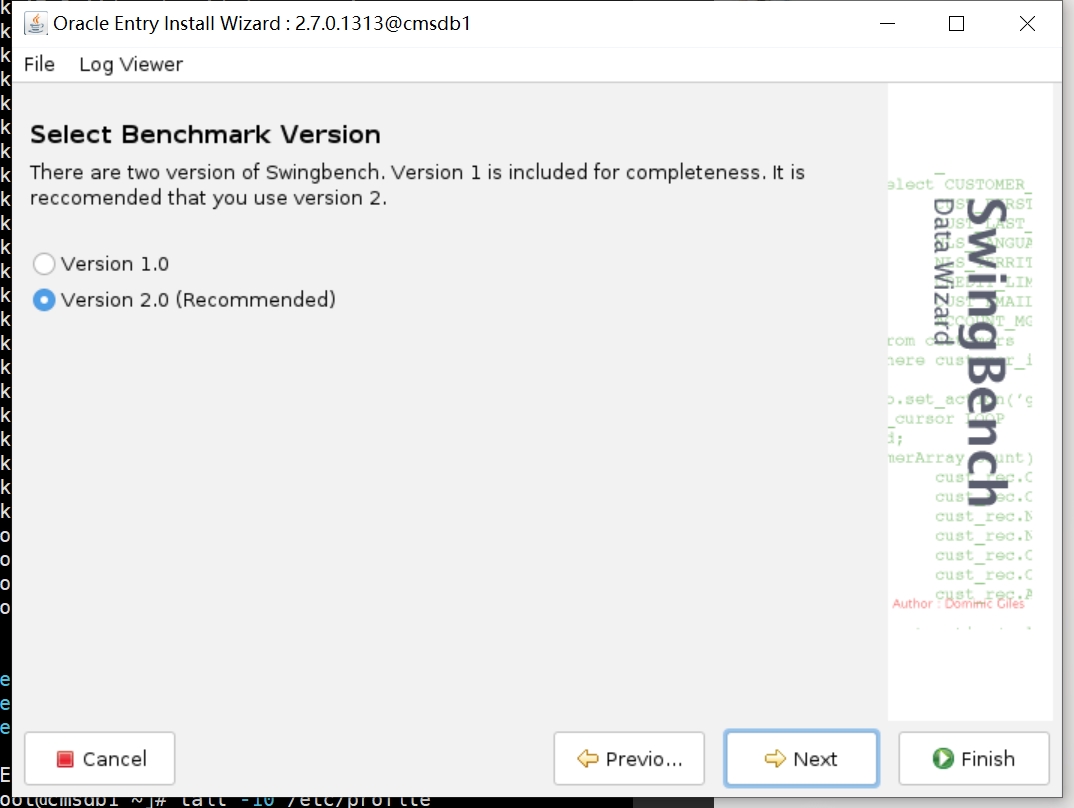Click the Cancel button
This screenshot has height=808, width=1074.
tap(100, 759)
